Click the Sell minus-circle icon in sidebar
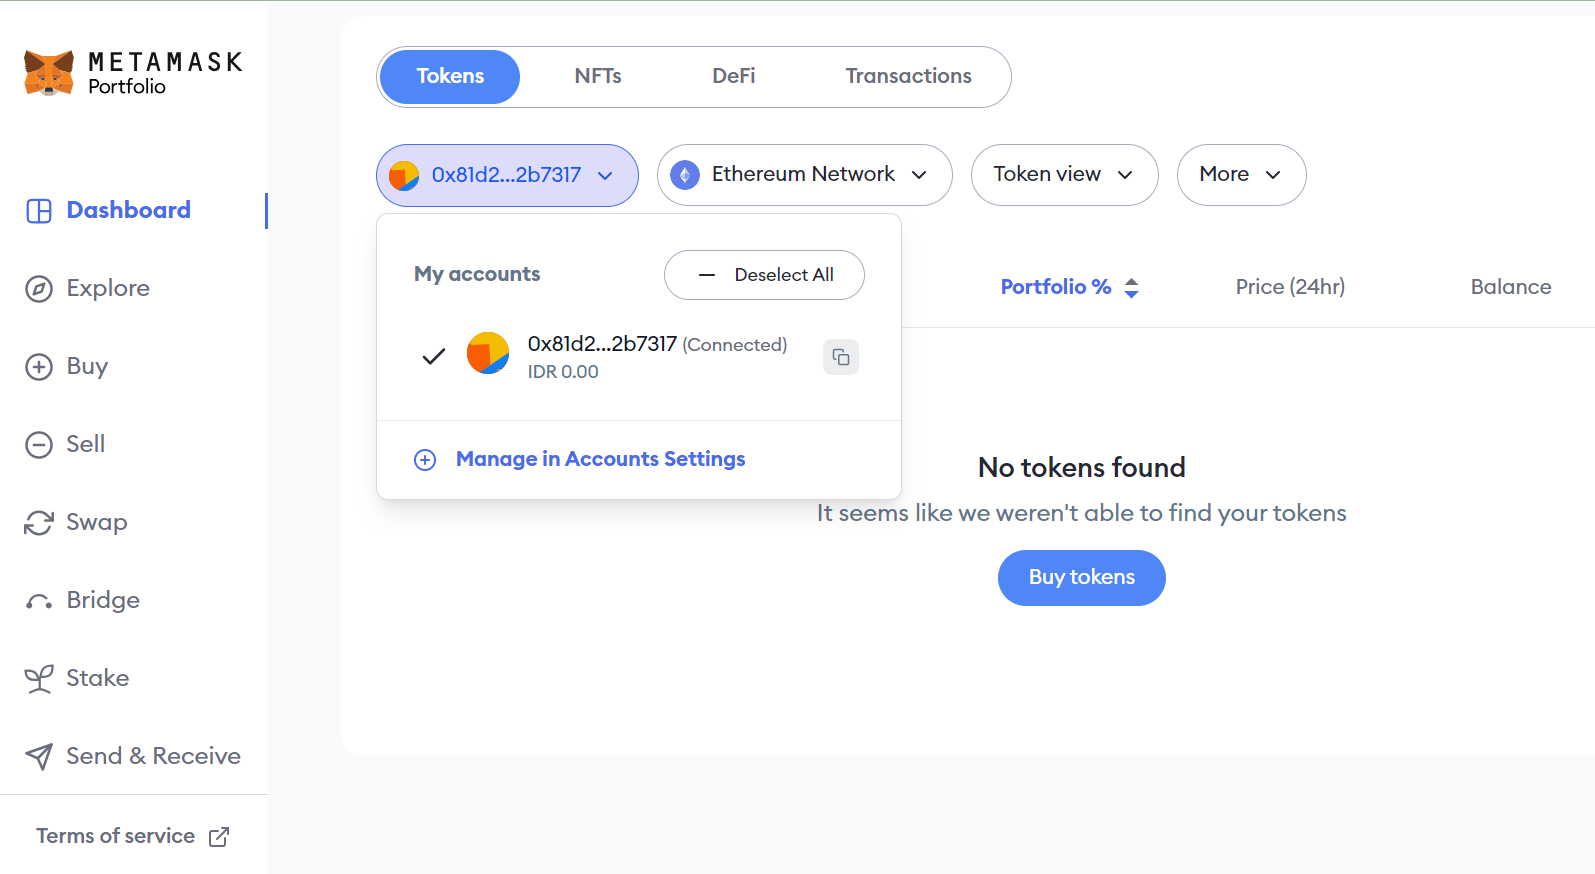This screenshot has height=874, width=1595. (39, 445)
